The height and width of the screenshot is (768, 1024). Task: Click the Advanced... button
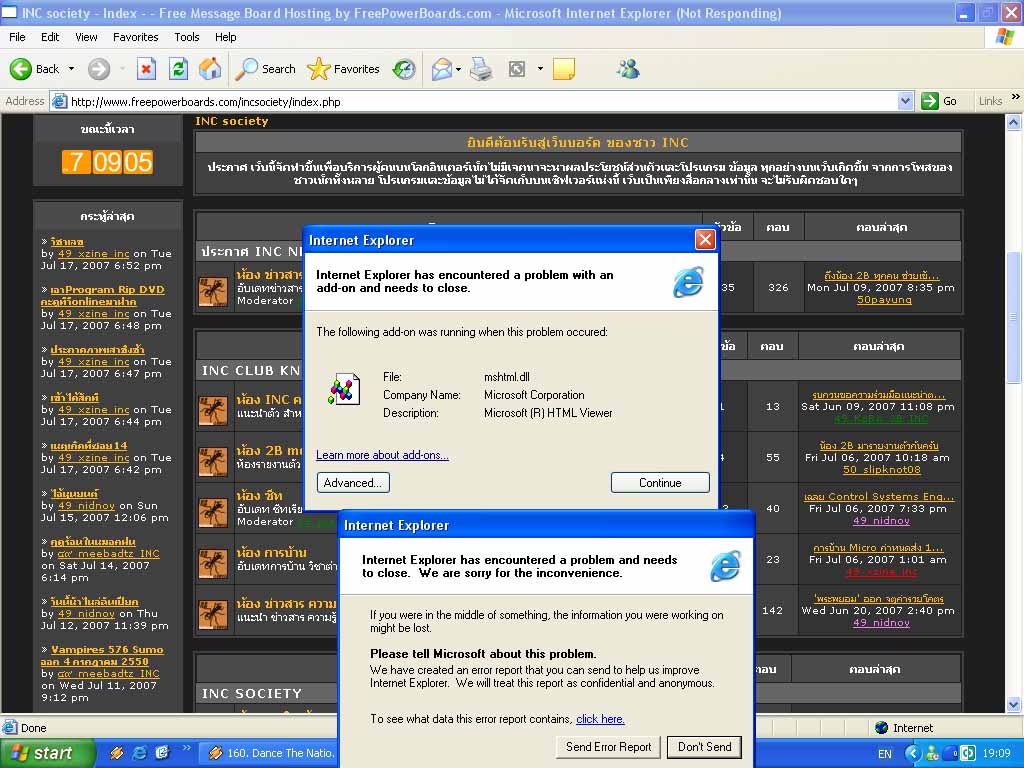click(x=353, y=483)
